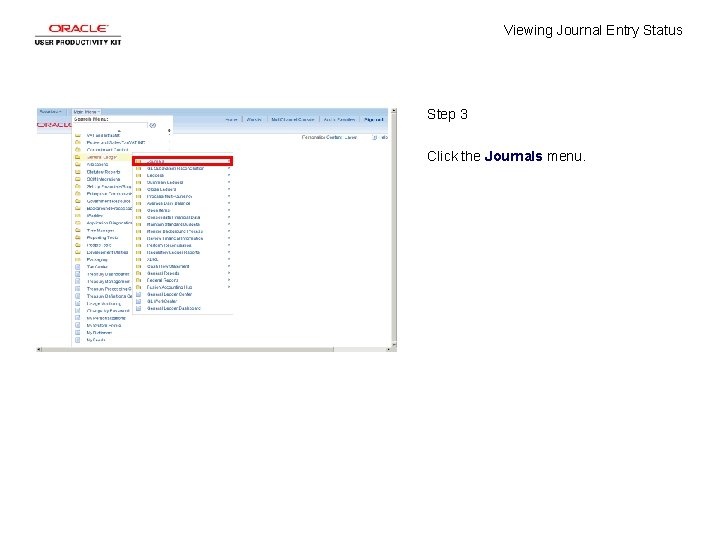The image size is (720, 540).
Task: Open the MultiChannel Console link
Action: (x=292, y=119)
